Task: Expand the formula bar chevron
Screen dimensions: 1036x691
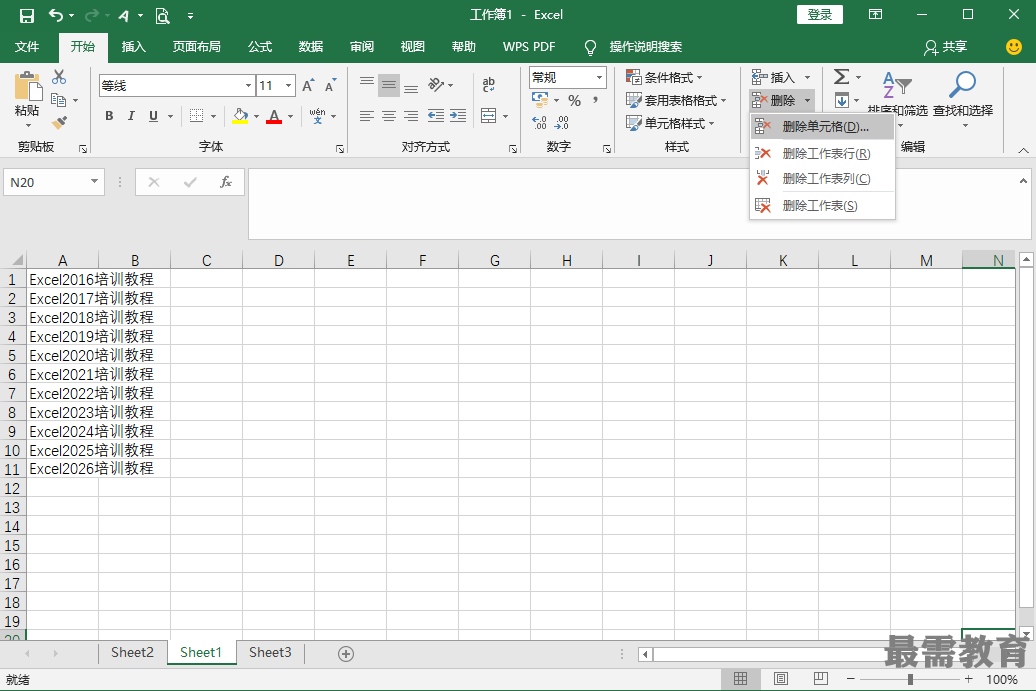Action: point(1023,181)
